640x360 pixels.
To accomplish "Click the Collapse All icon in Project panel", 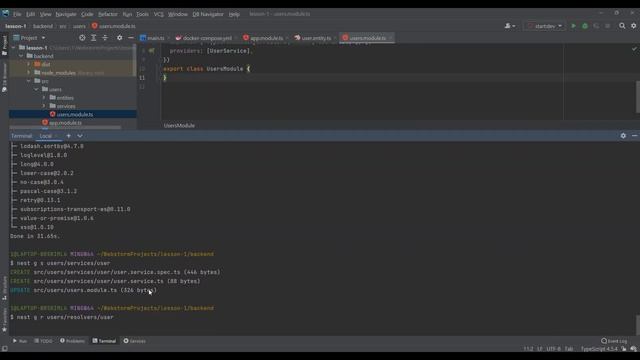I will pyautogui.click(x=105, y=38).
